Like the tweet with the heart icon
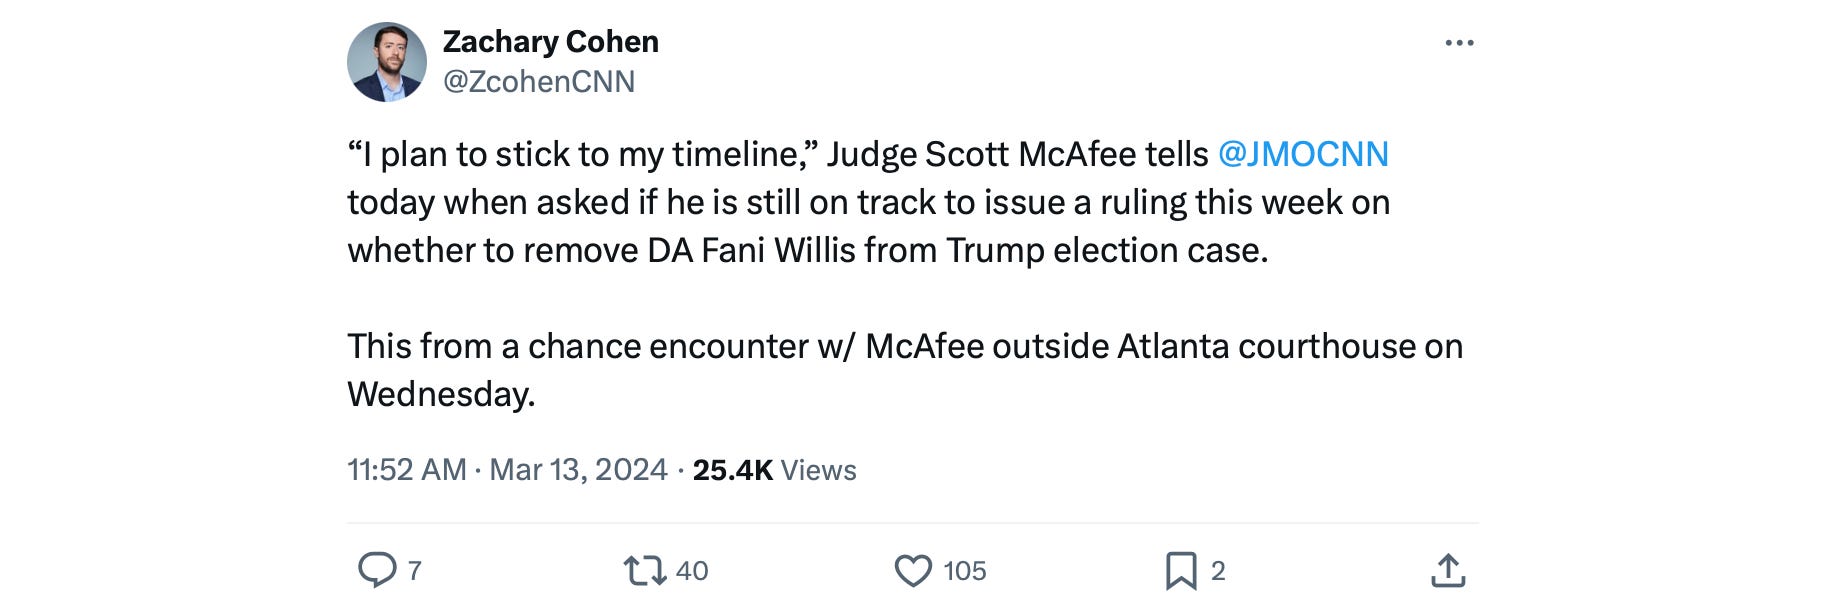1828x612 pixels. click(x=912, y=571)
